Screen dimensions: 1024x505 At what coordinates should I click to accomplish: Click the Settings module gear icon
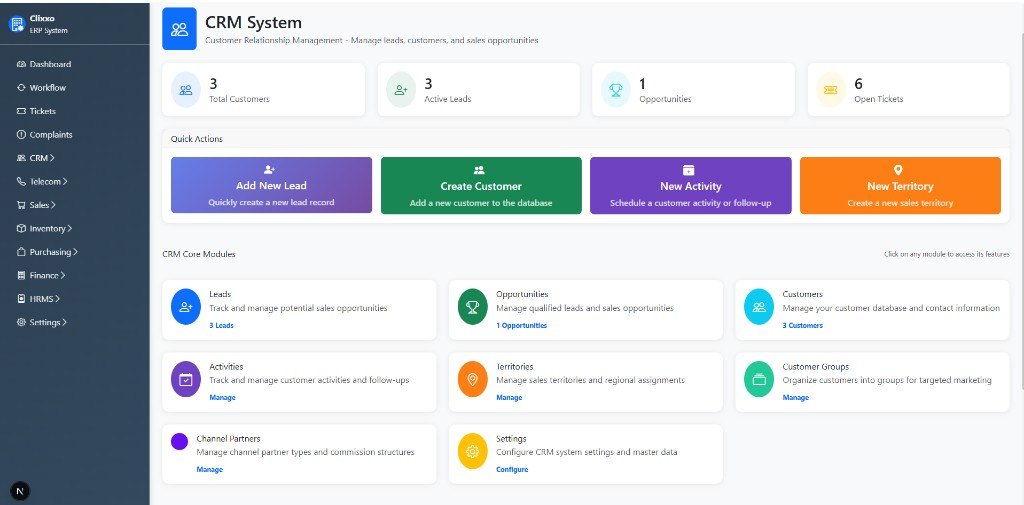click(473, 451)
